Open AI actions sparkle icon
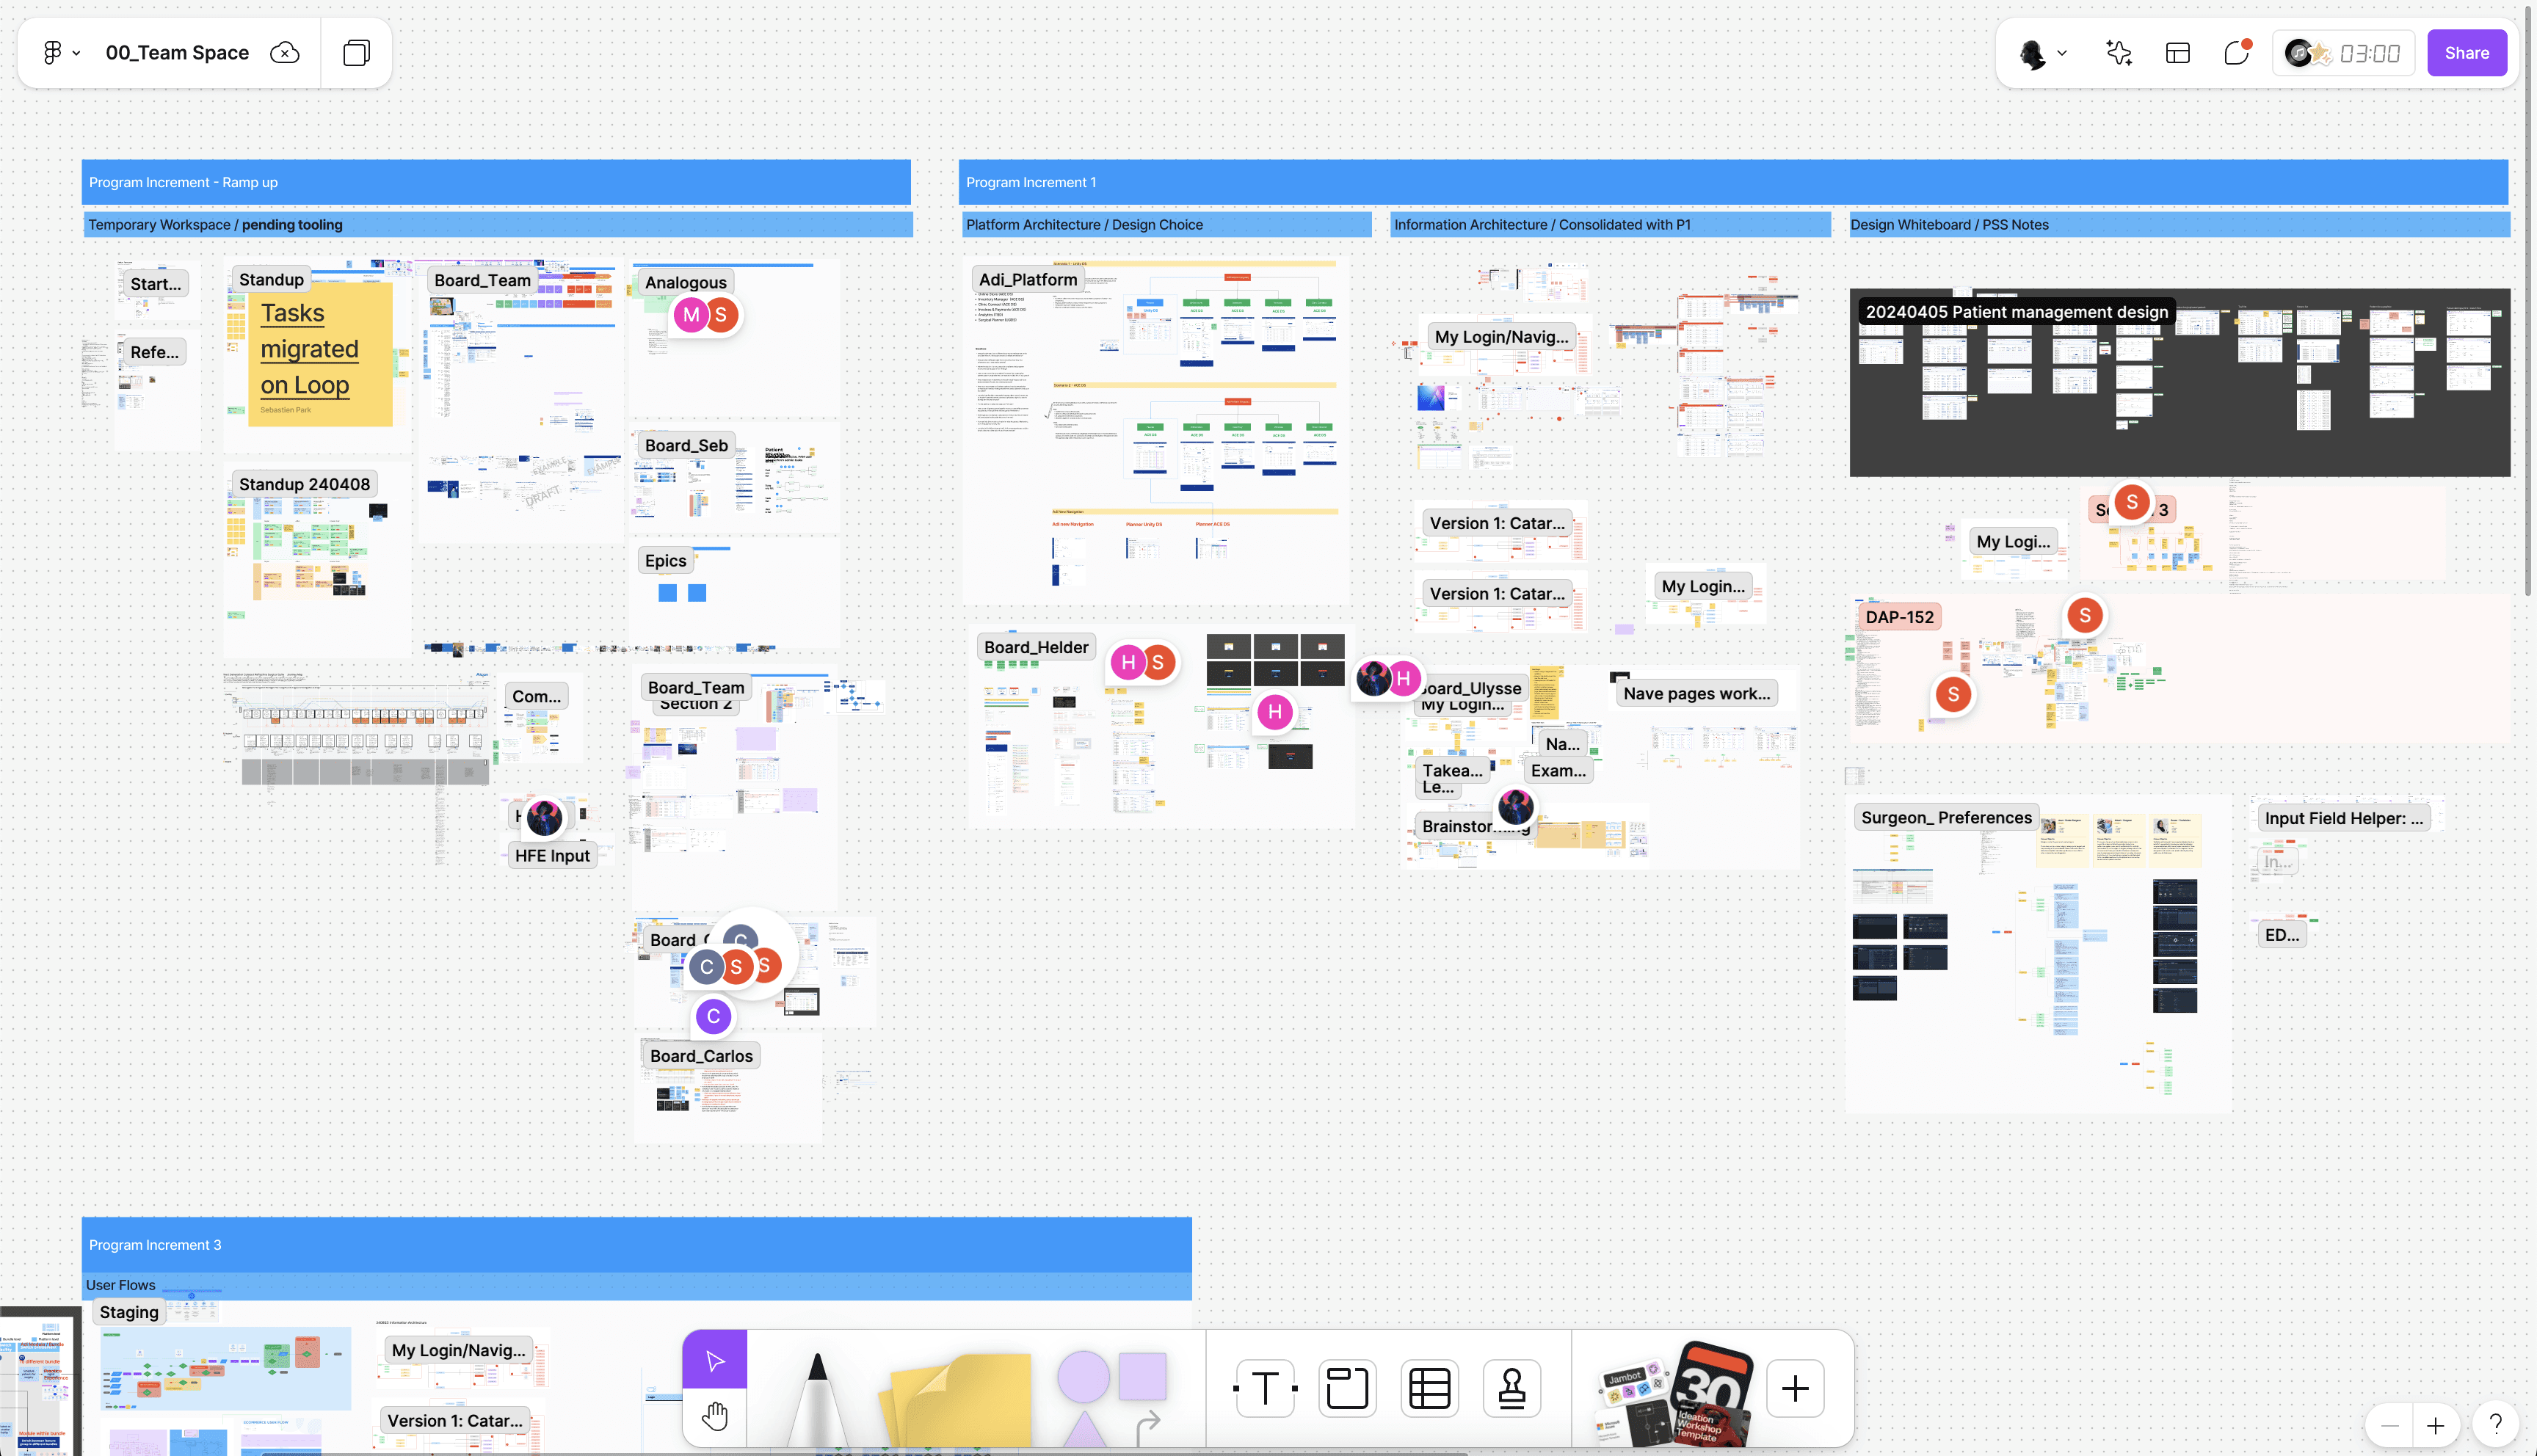2537x1456 pixels. [2118, 53]
